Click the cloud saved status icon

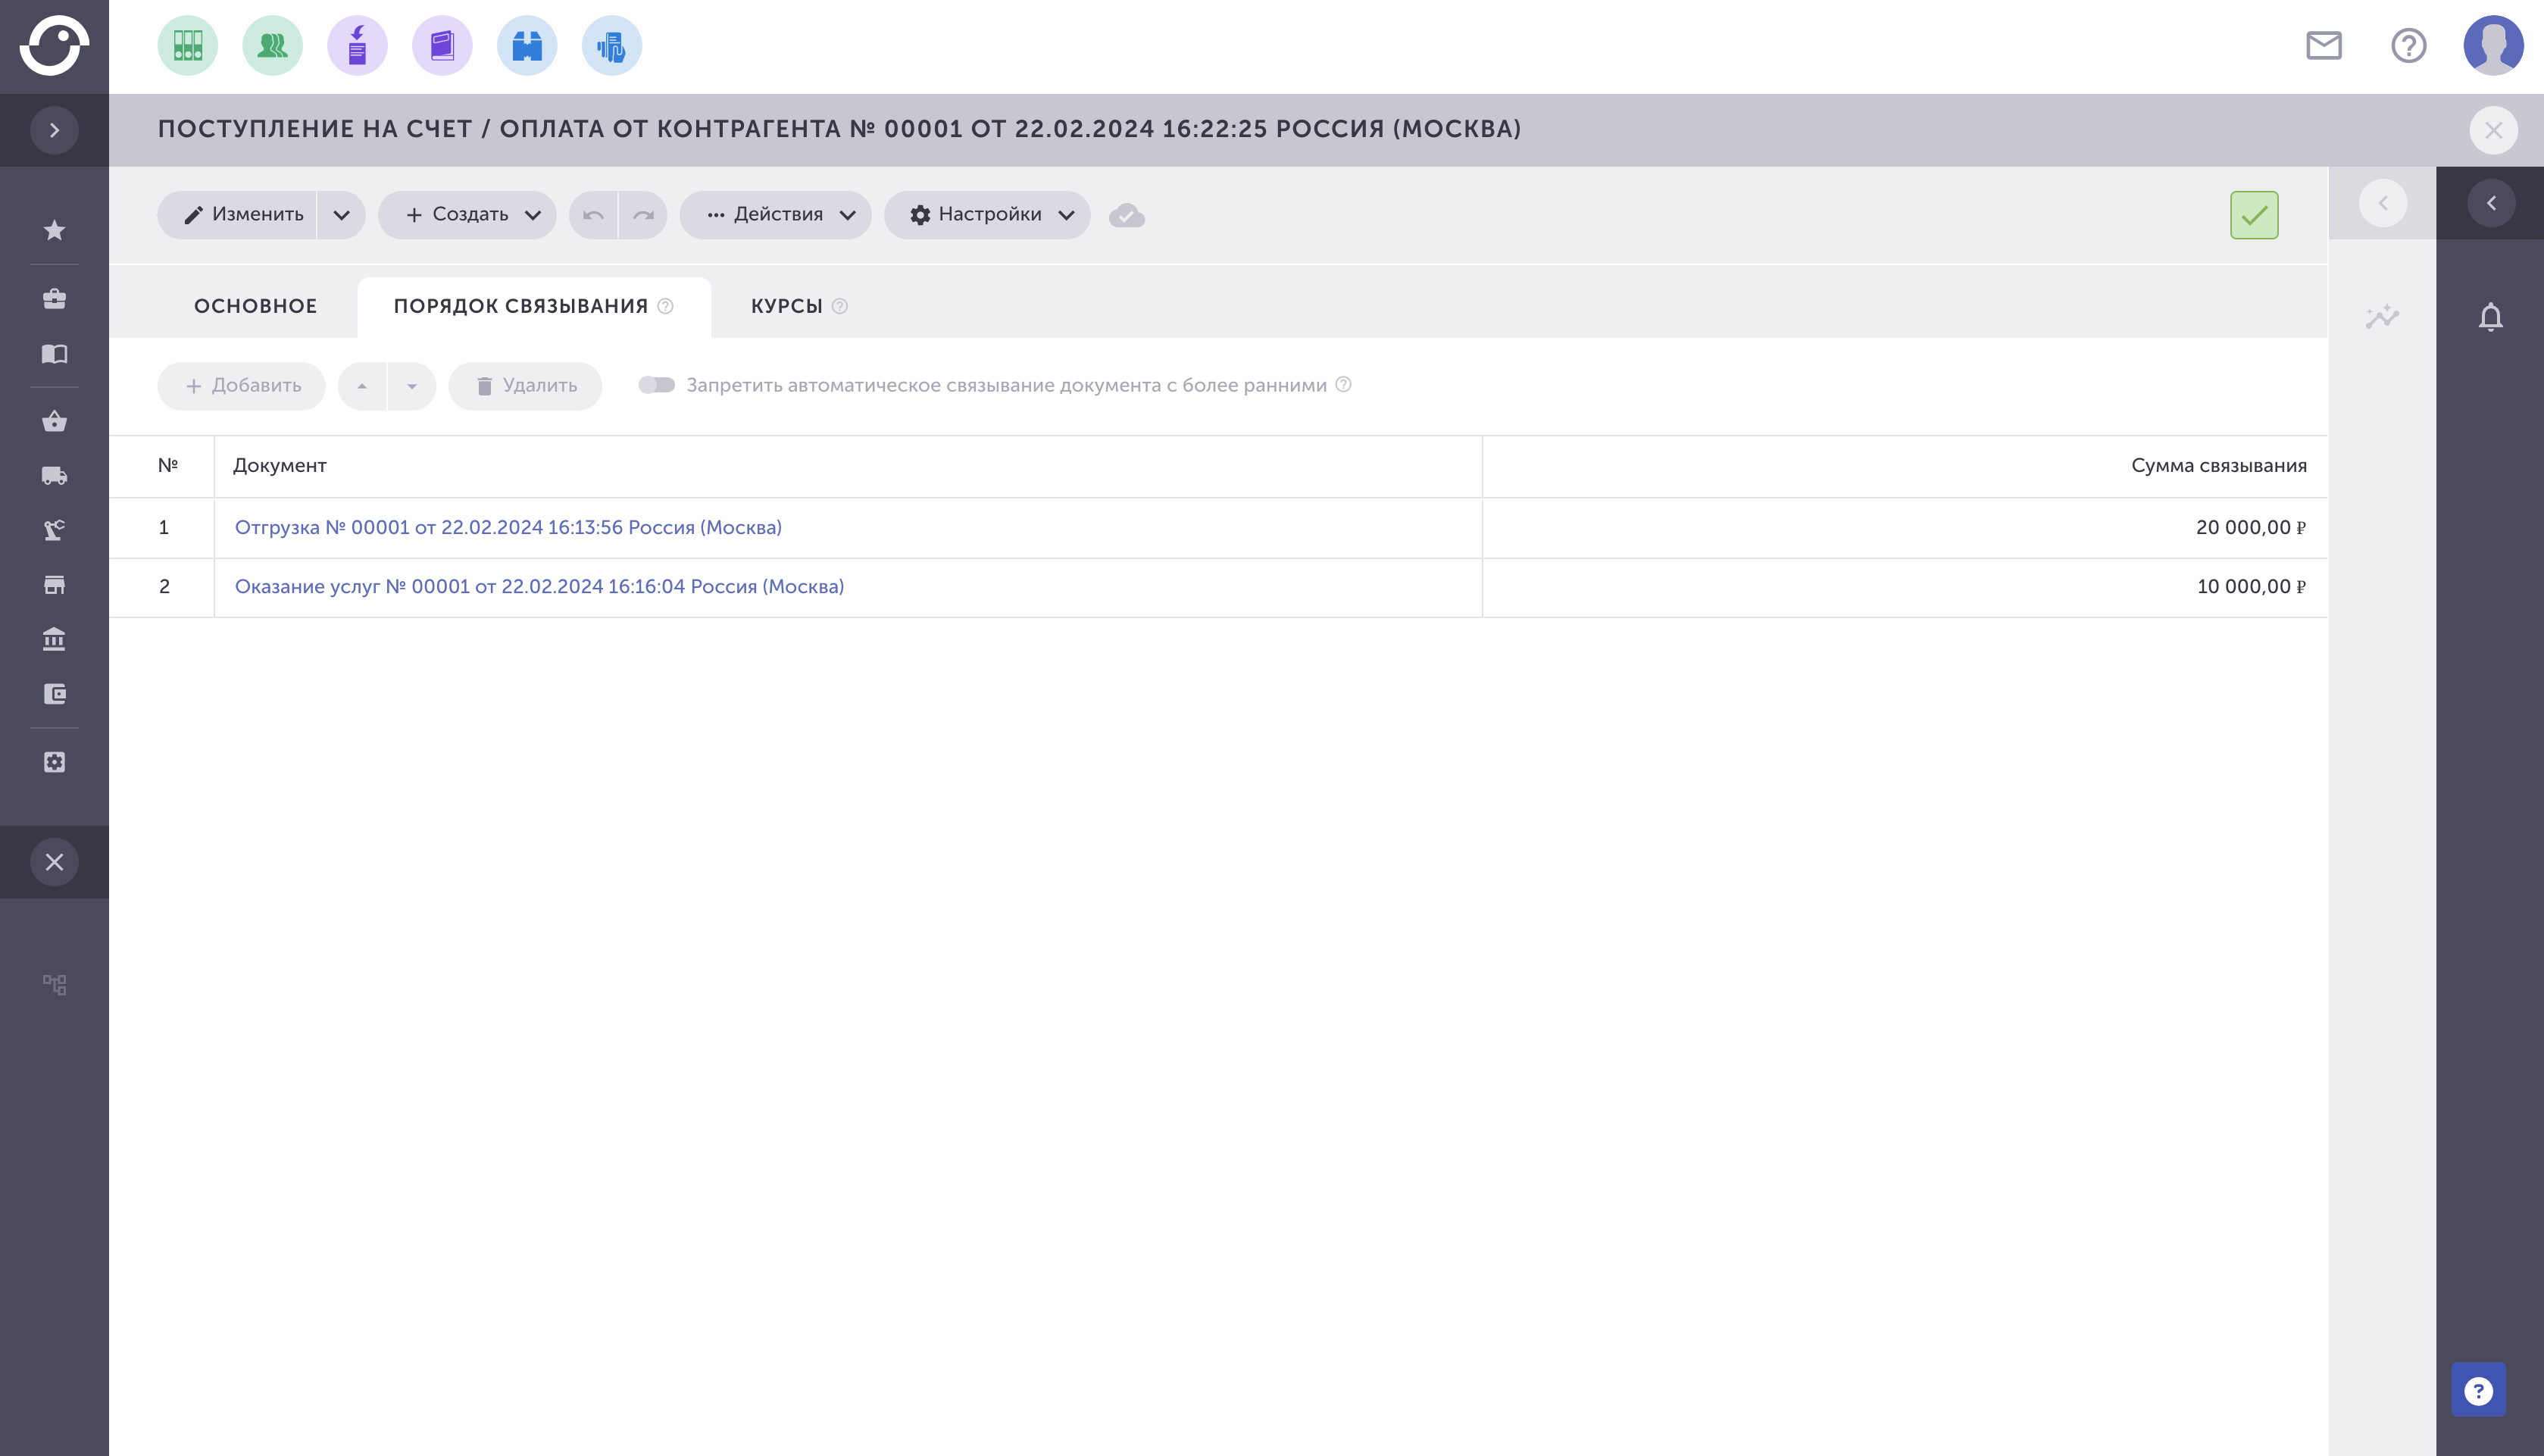(x=1127, y=215)
